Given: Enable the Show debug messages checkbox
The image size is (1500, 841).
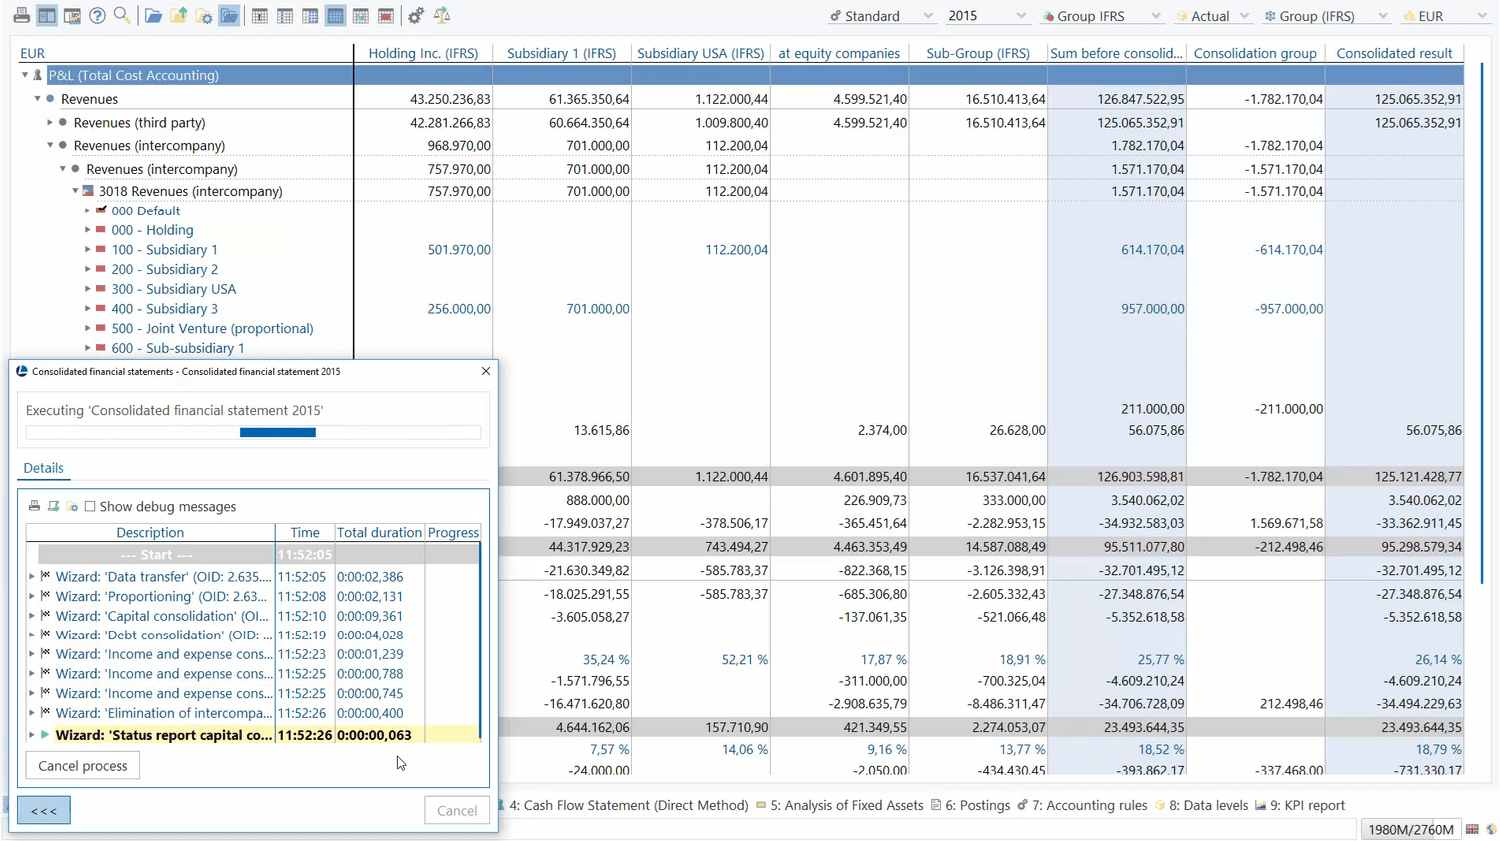Looking at the screenshot, I should click(89, 506).
